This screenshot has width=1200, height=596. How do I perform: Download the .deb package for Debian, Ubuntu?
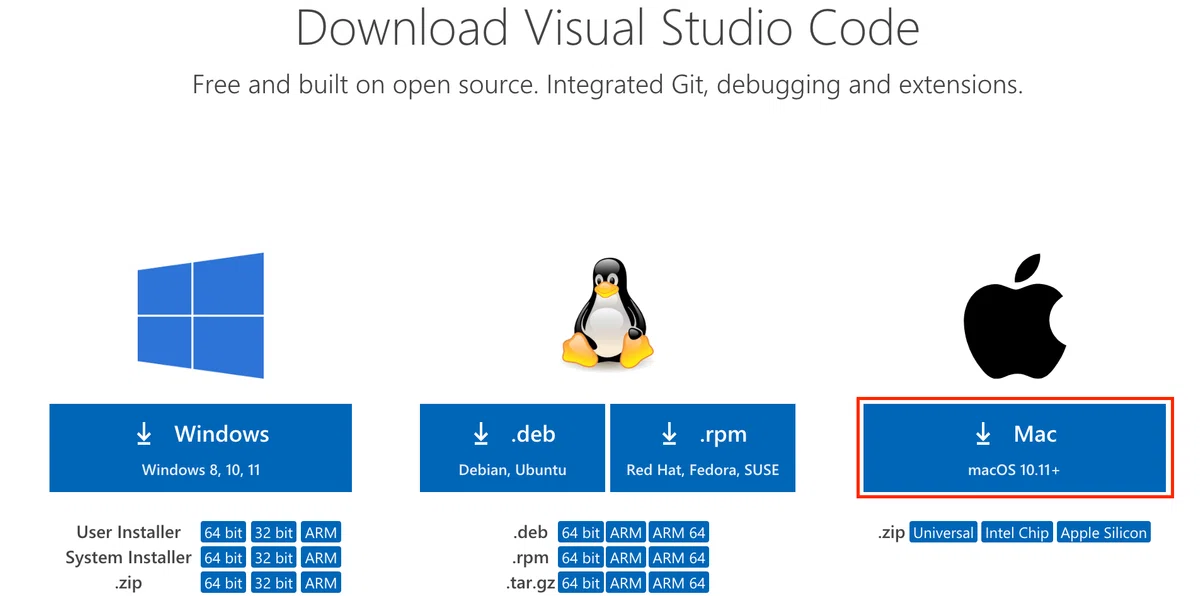[512, 448]
